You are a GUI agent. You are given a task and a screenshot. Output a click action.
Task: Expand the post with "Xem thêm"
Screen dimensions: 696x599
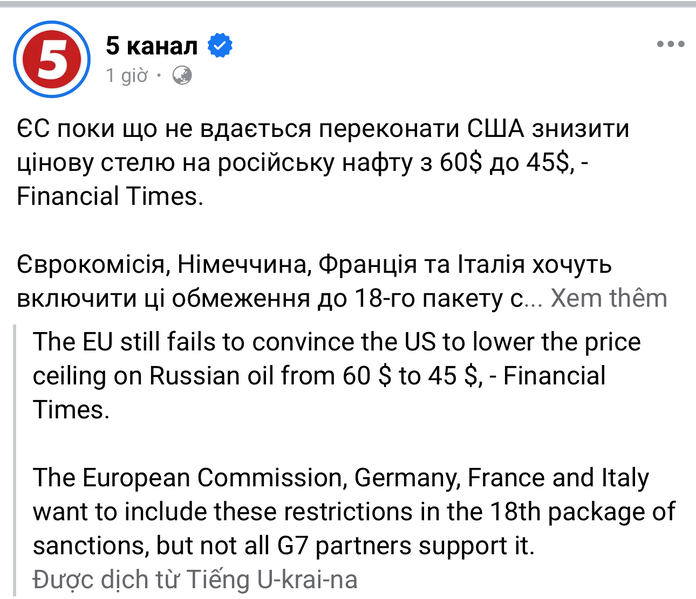pos(609,298)
